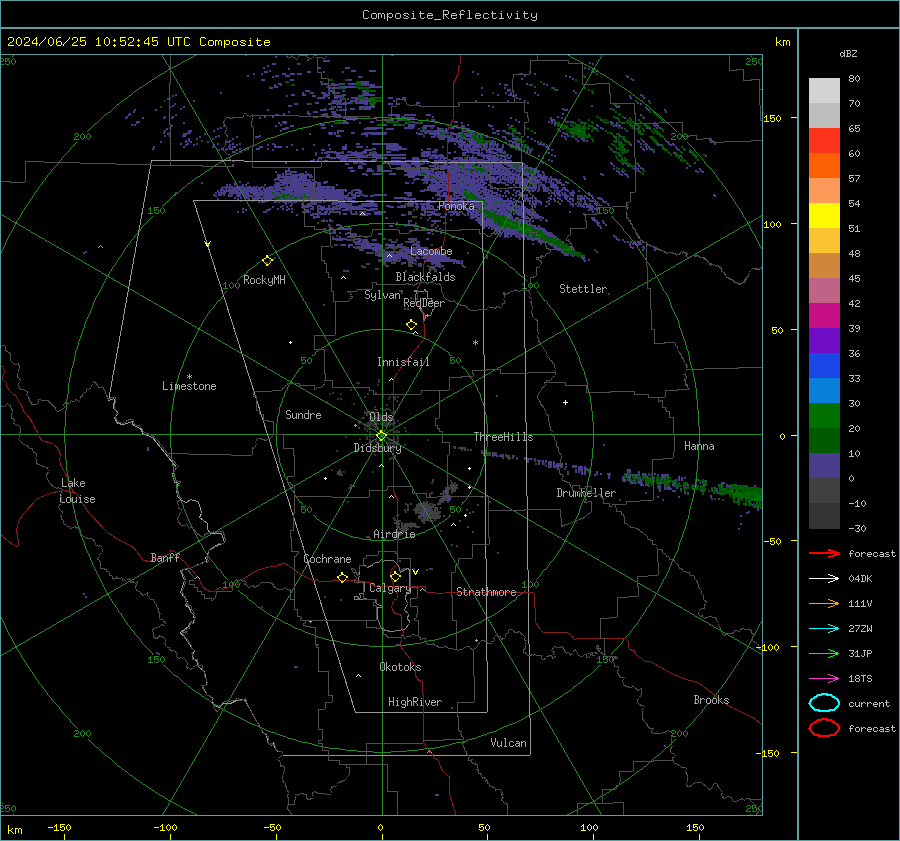This screenshot has height=841, width=900.
Task: Click the dBZ legend heading
Action: click(x=848, y=53)
